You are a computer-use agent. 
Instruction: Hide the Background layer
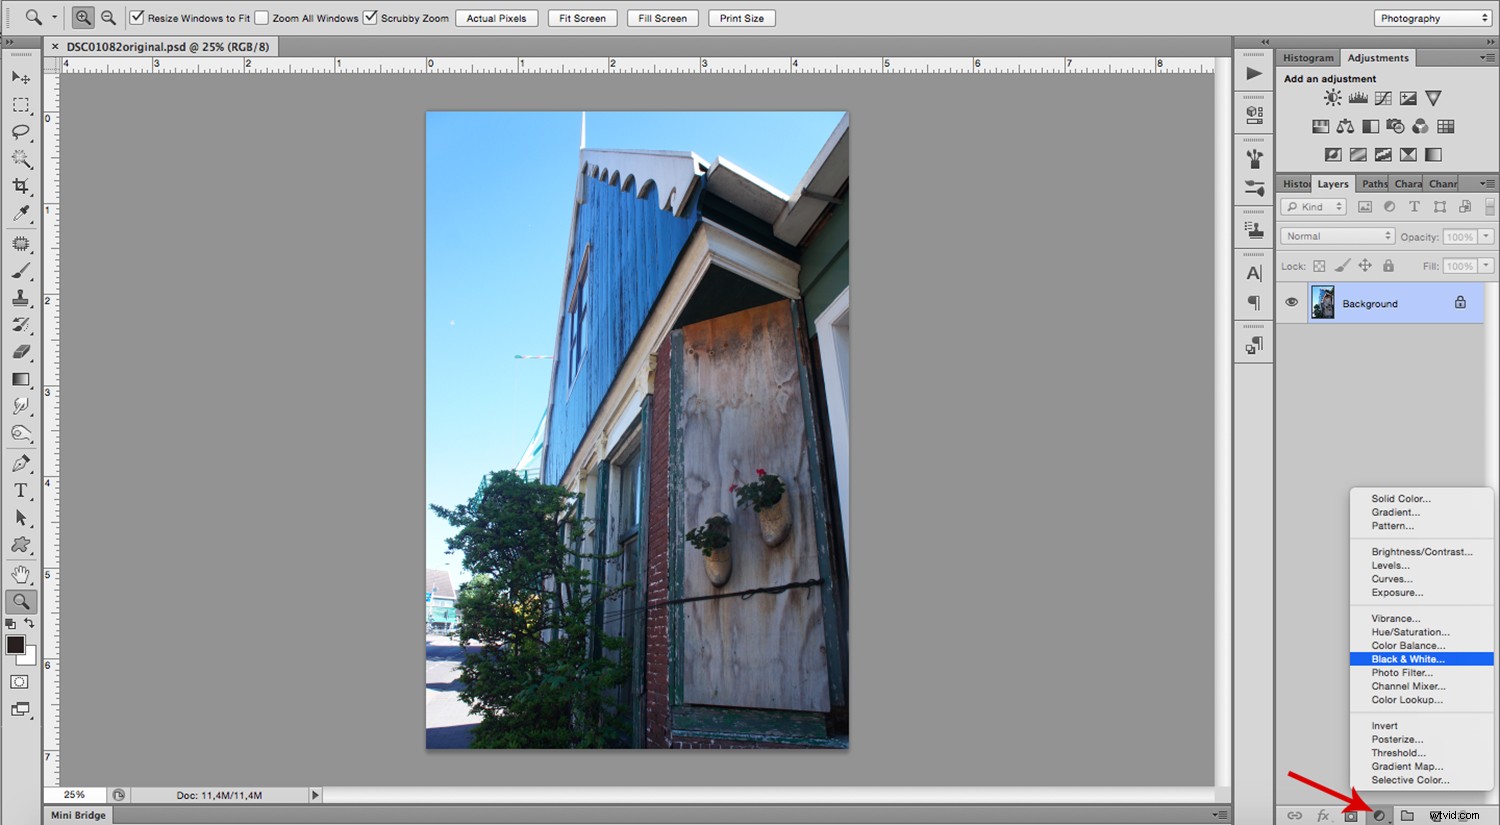point(1291,302)
